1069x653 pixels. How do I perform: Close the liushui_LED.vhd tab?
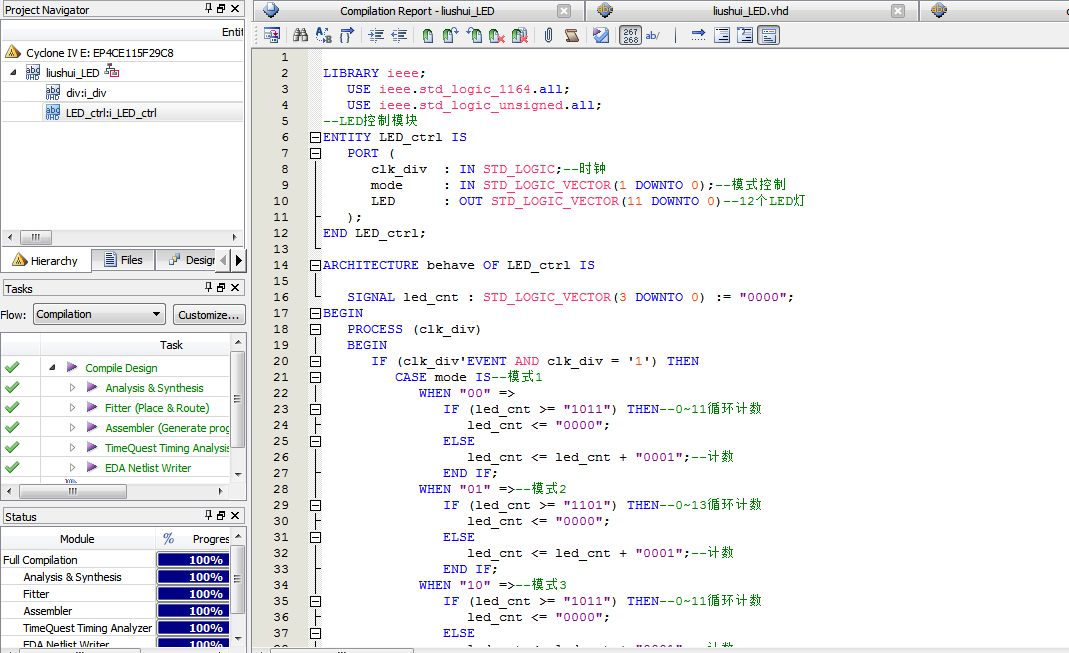899,11
